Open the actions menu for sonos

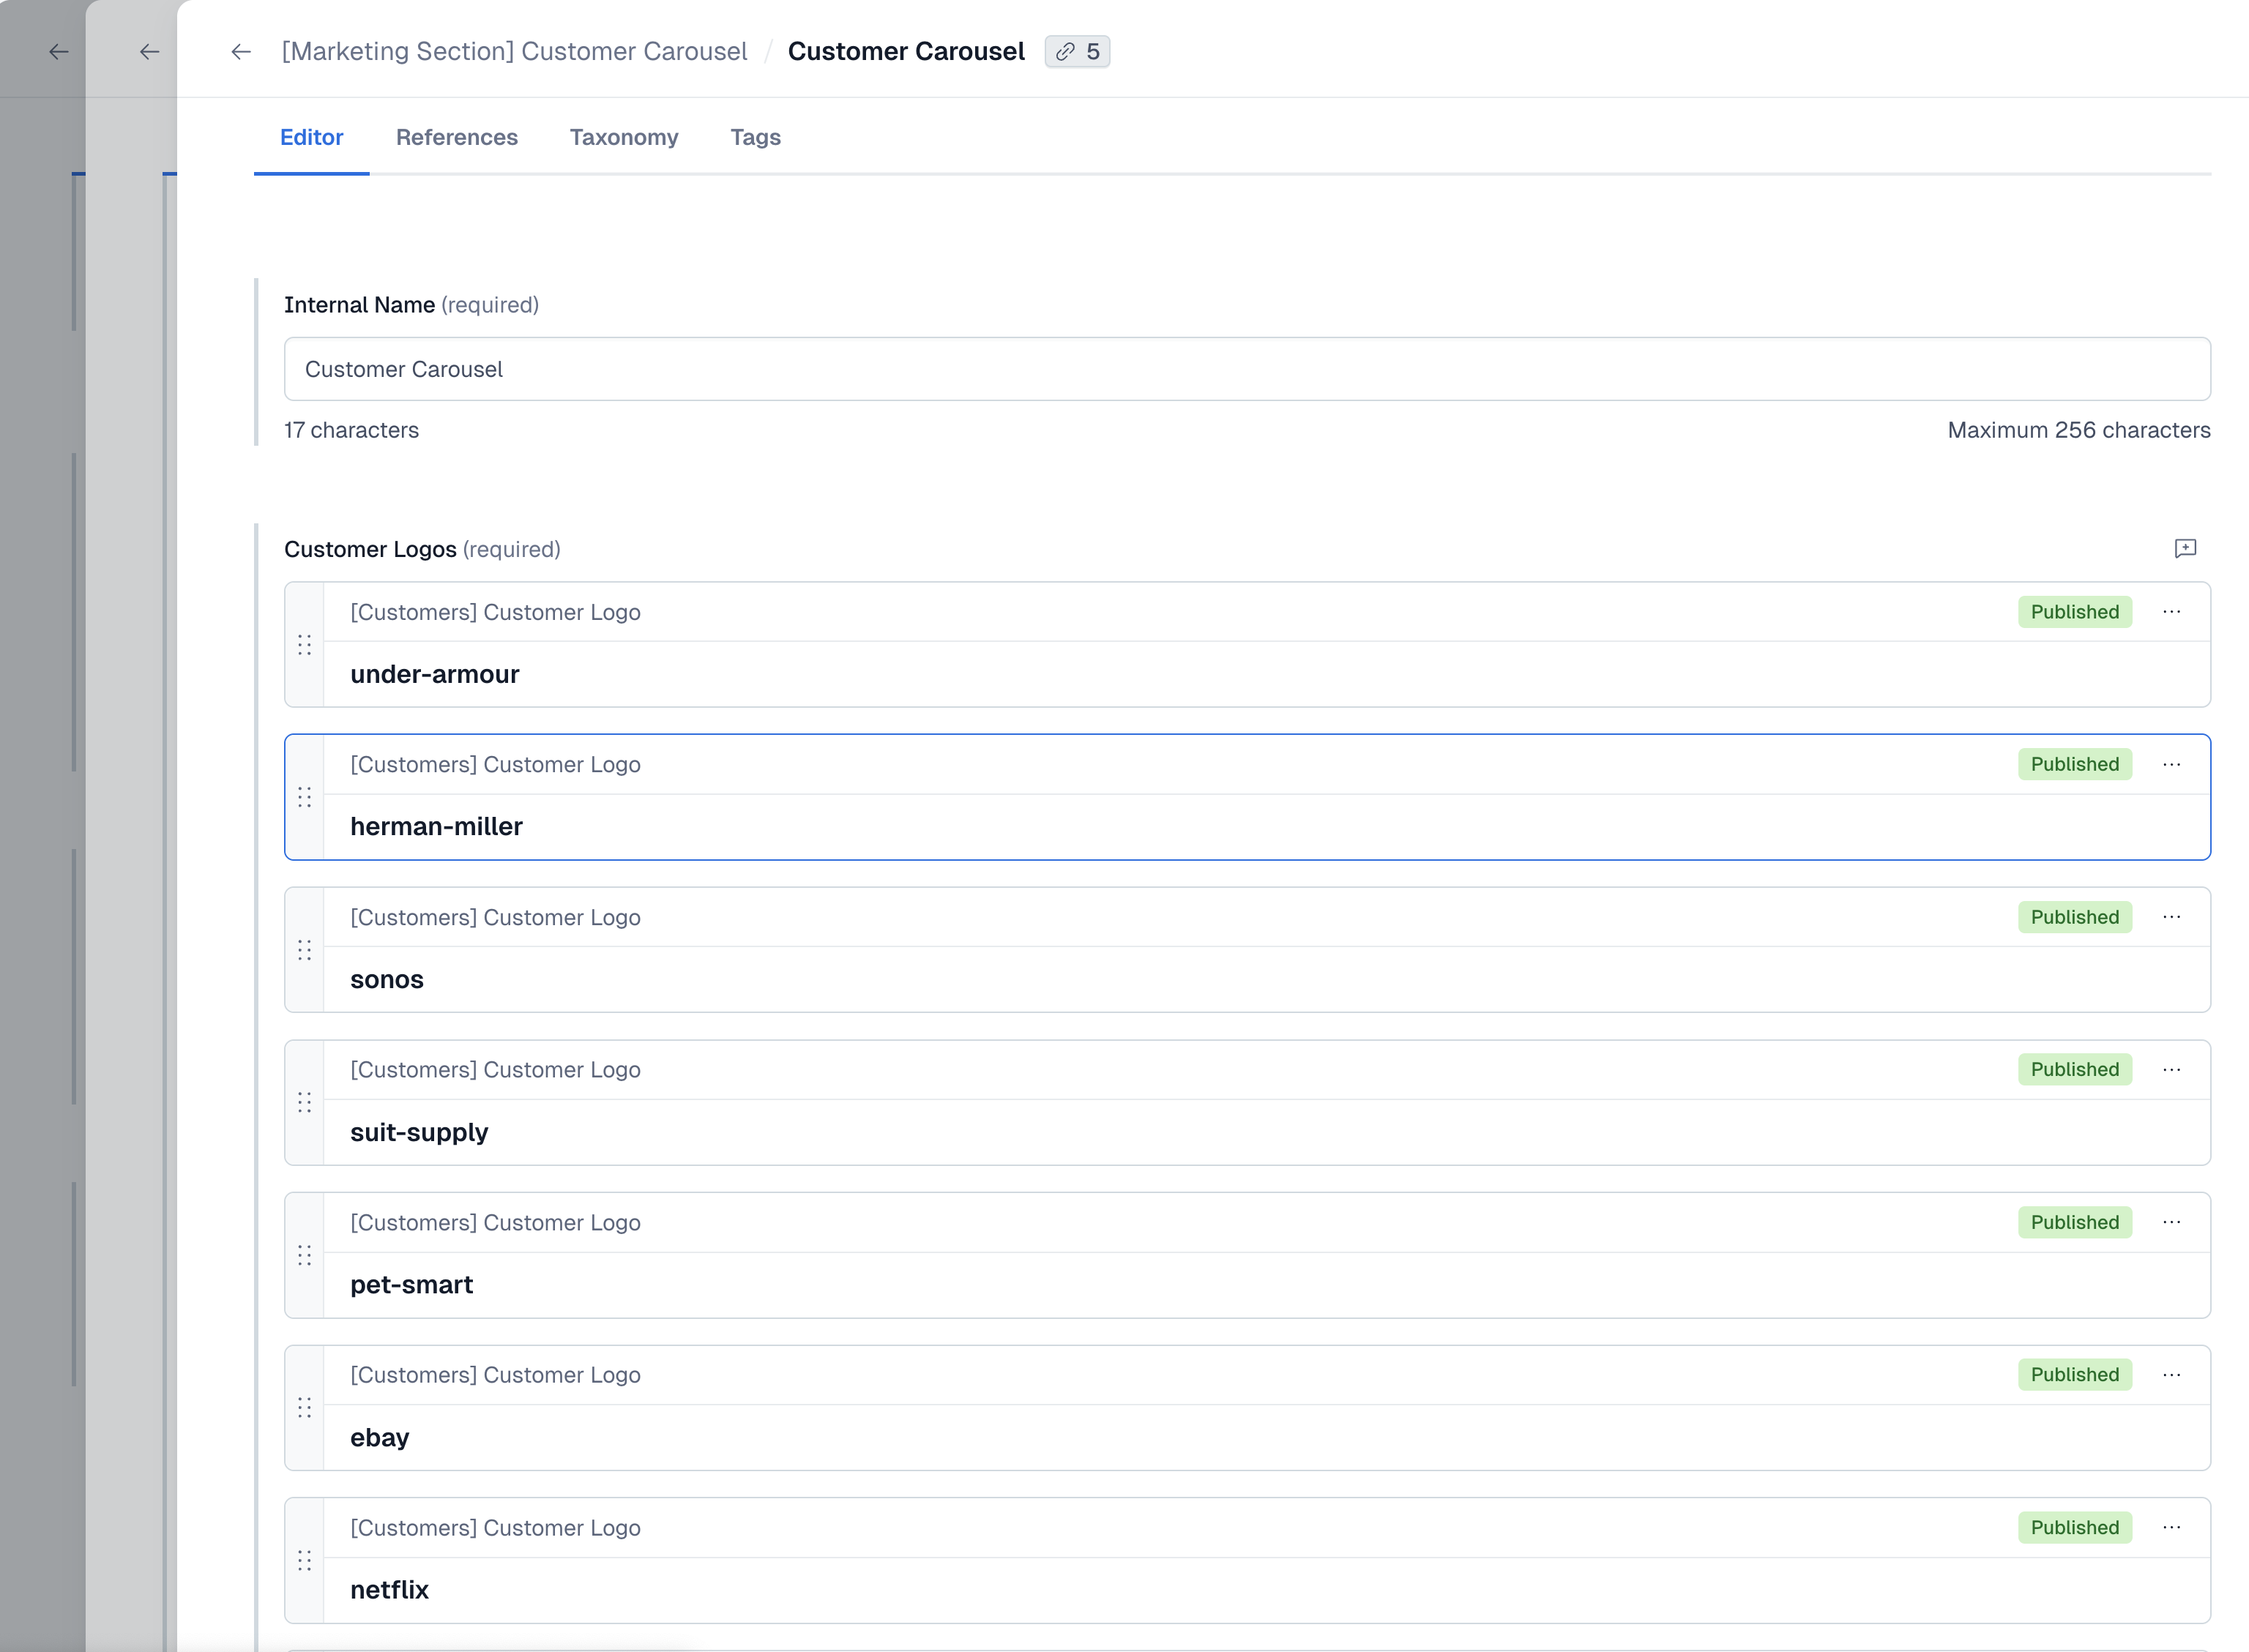click(2171, 917)
